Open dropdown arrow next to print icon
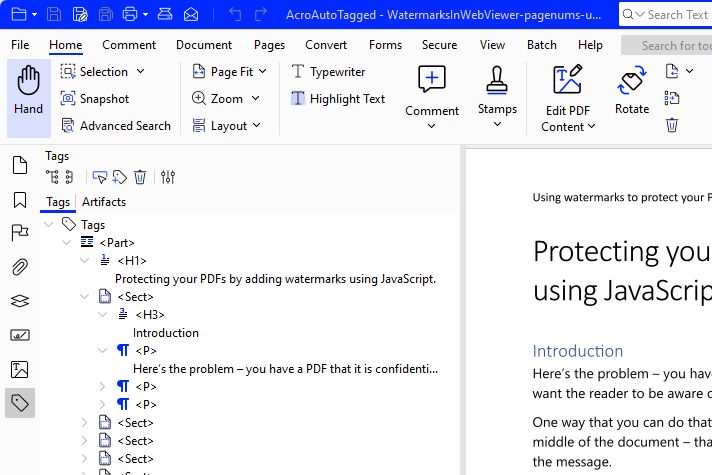The image size is (712, 475). (145, 15)
